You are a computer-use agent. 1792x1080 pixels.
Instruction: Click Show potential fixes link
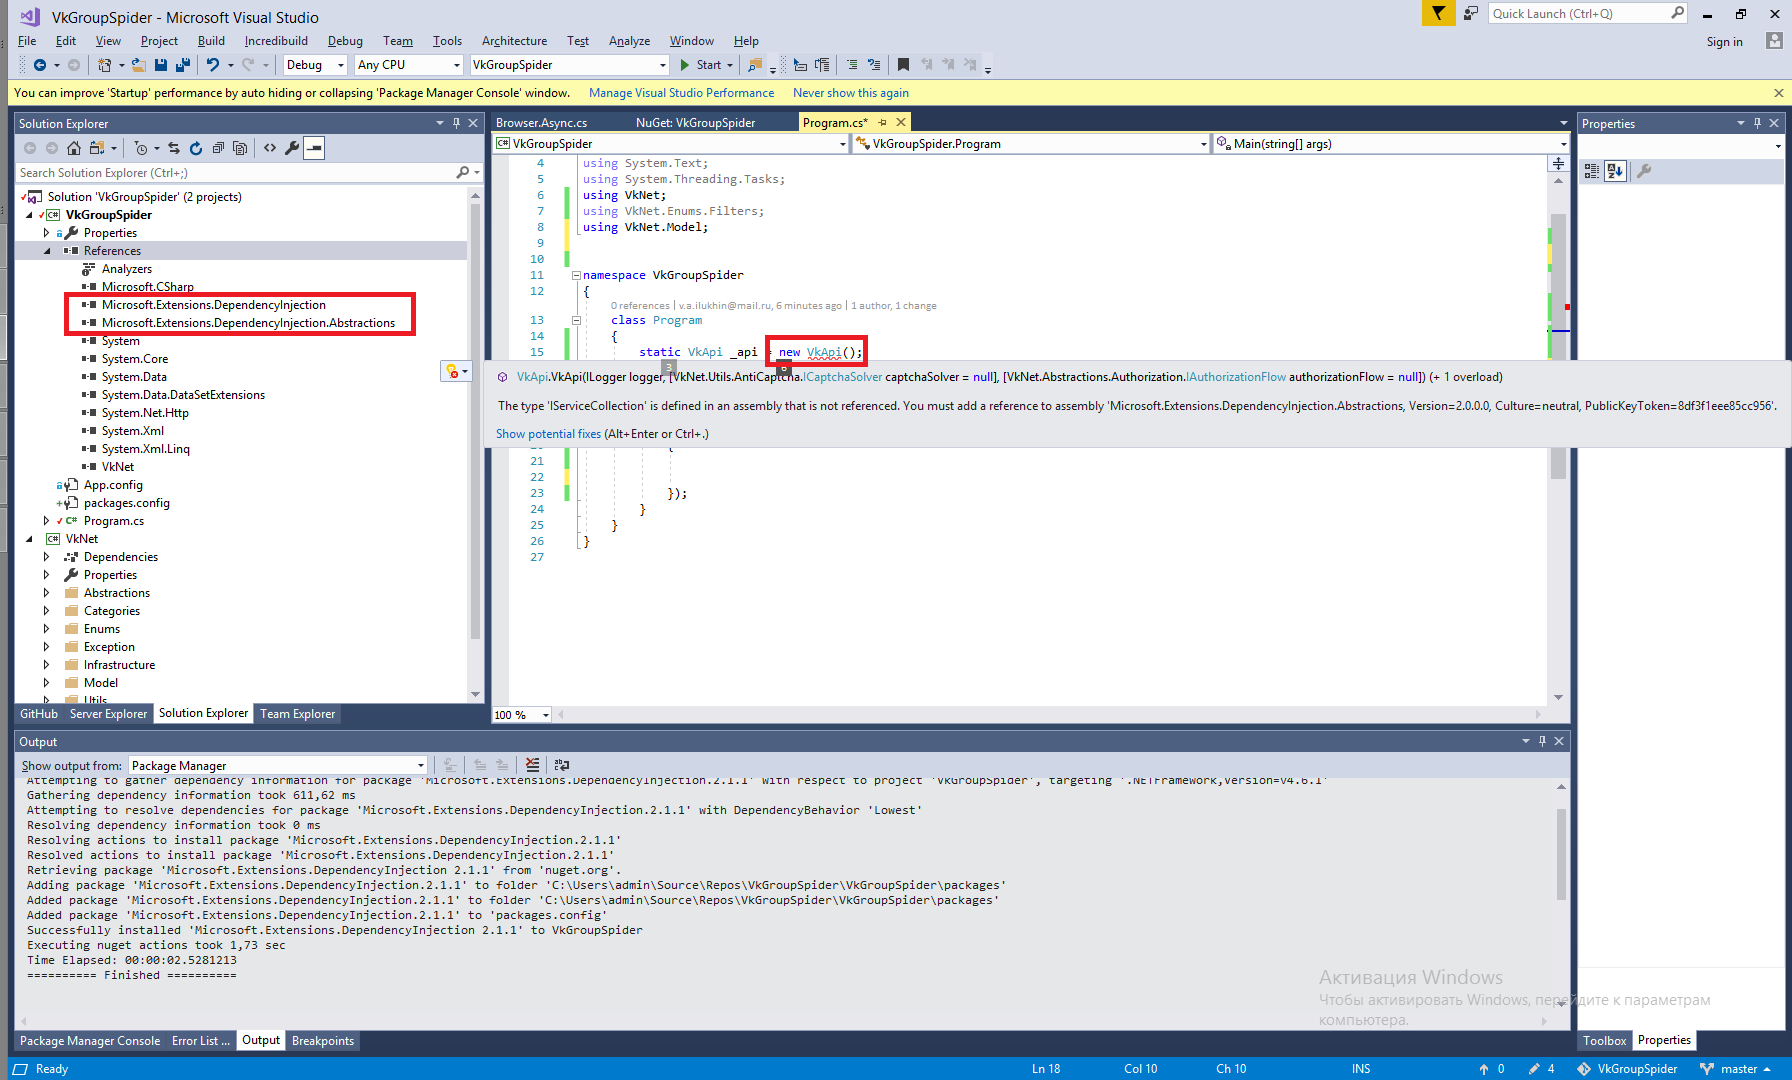[548, 434]
